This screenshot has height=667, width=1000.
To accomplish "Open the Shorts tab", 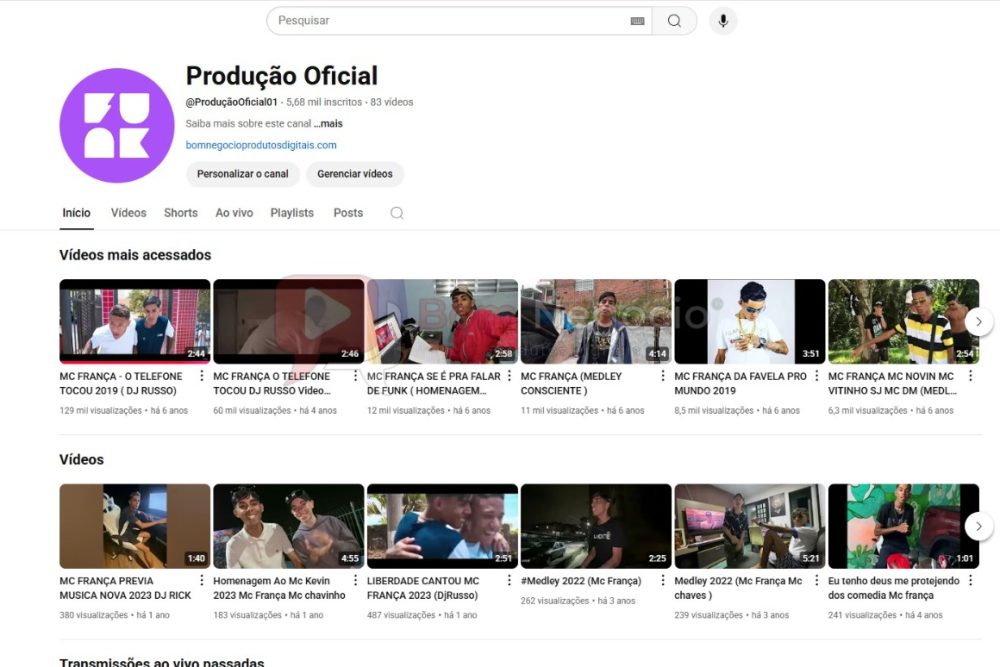I will point(180,213).
